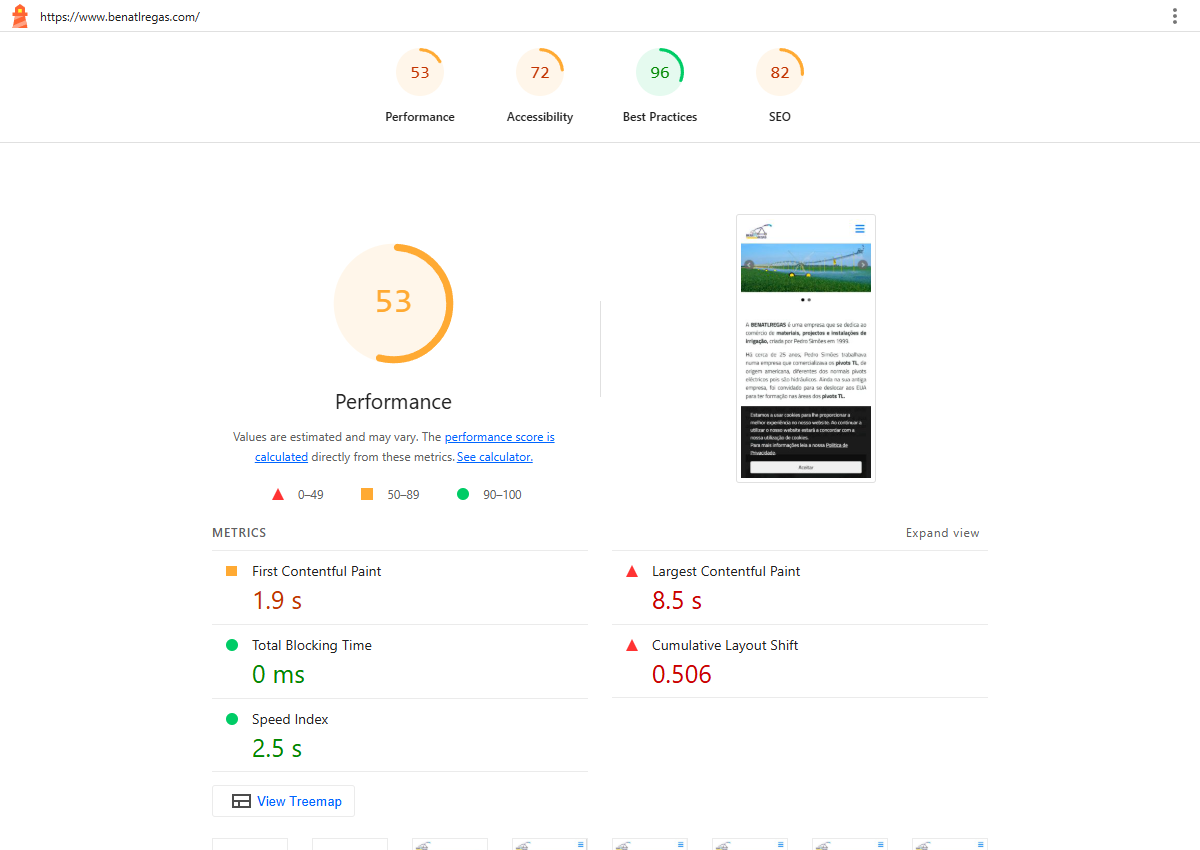
Task: Click the '0 ms' Total Blocking Time value
Action: pyautogui.click(x=278, y=674)
